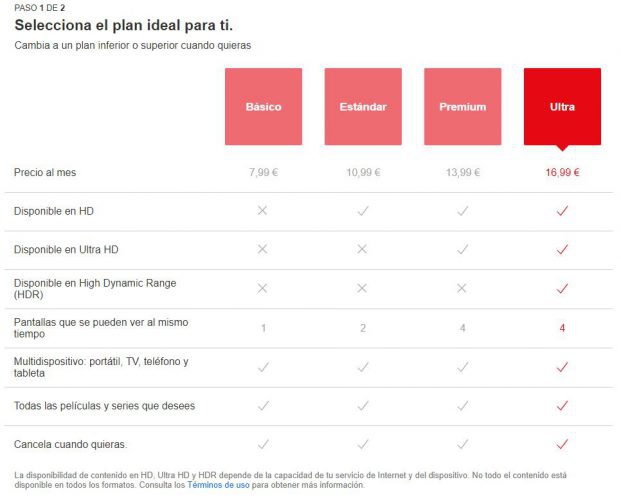Viewport: 621px width, 500px height.
Task: Click the Ultra HDR red checkmark
Action: pyautogui.click(x=562, y=288)
